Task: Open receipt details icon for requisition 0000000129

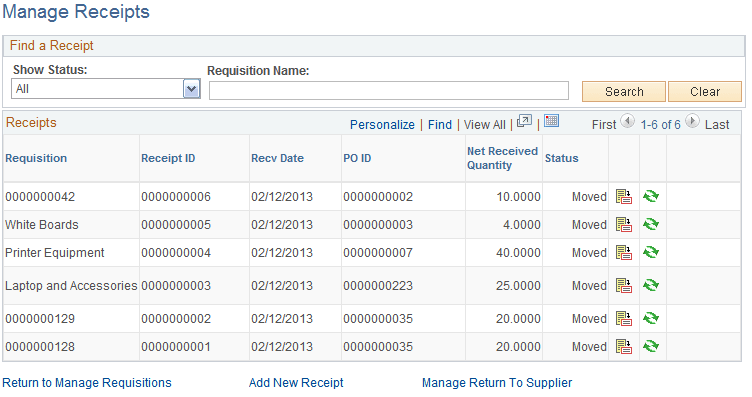Action: pos(623,319)
